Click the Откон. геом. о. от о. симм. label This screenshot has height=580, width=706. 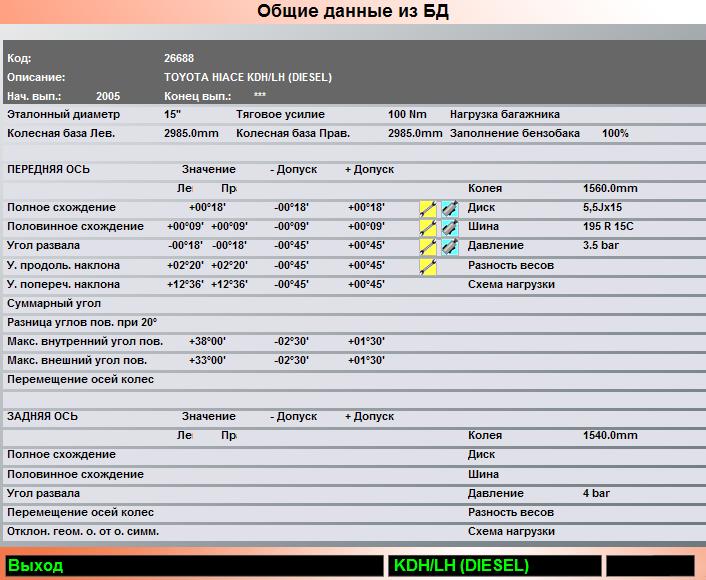83,531
